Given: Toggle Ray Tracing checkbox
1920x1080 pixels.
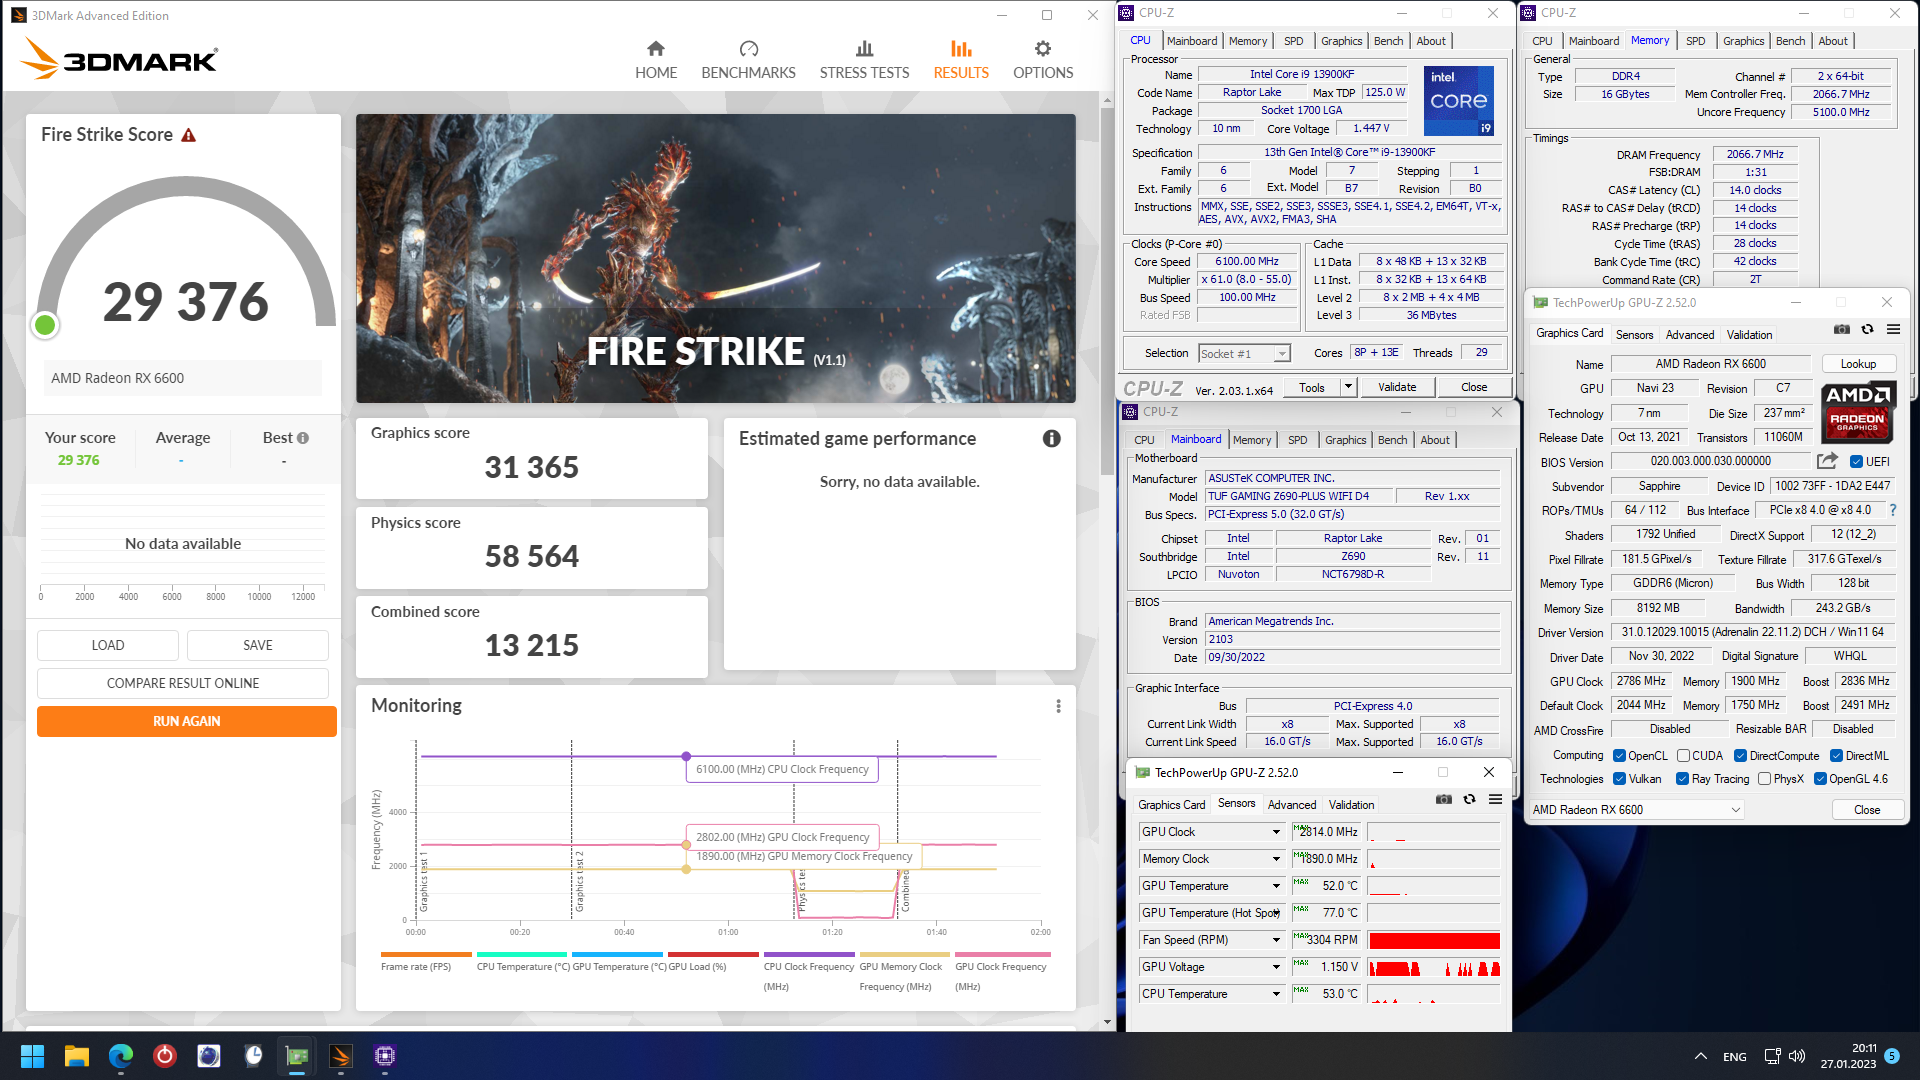Looking at the screenshot, I should click(x=1682, y=779).
